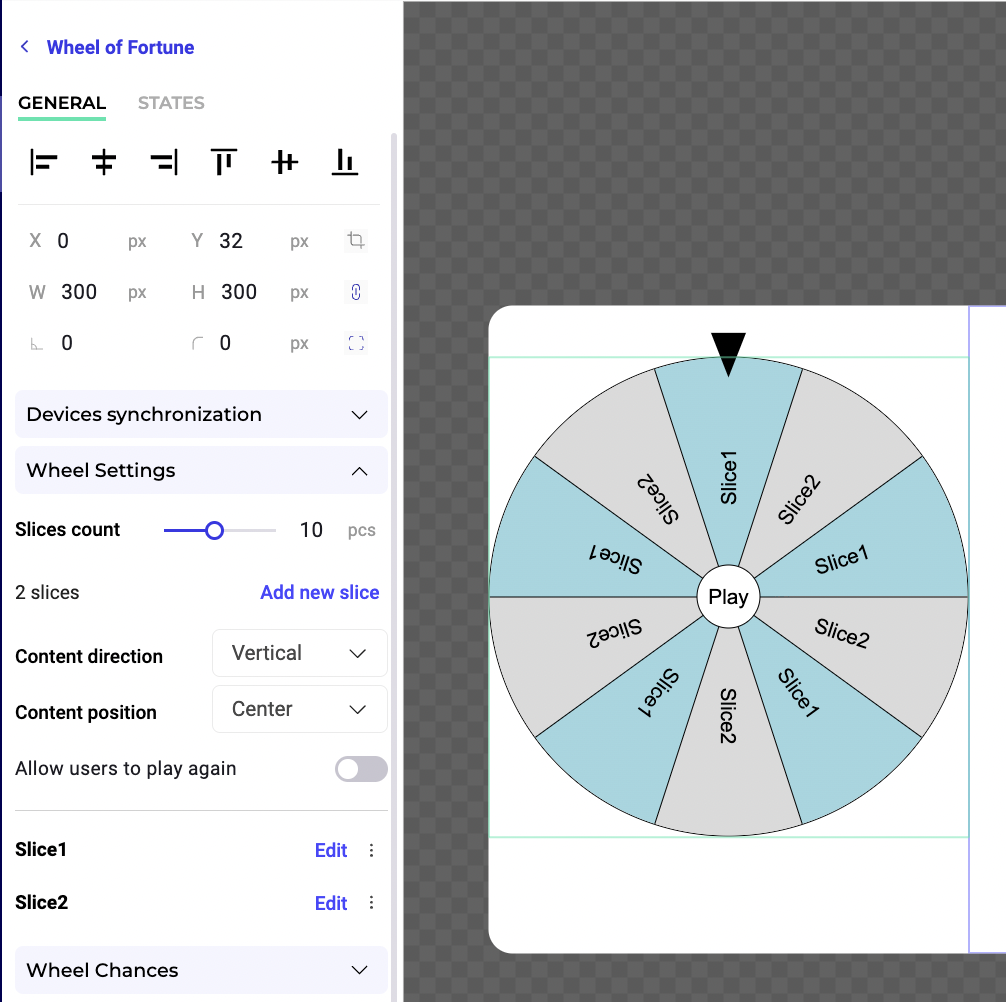Open the Content direction dropdown
Image resolution: width=1006 pixels, height=1002 pixels.
click(x=299, y=654)
